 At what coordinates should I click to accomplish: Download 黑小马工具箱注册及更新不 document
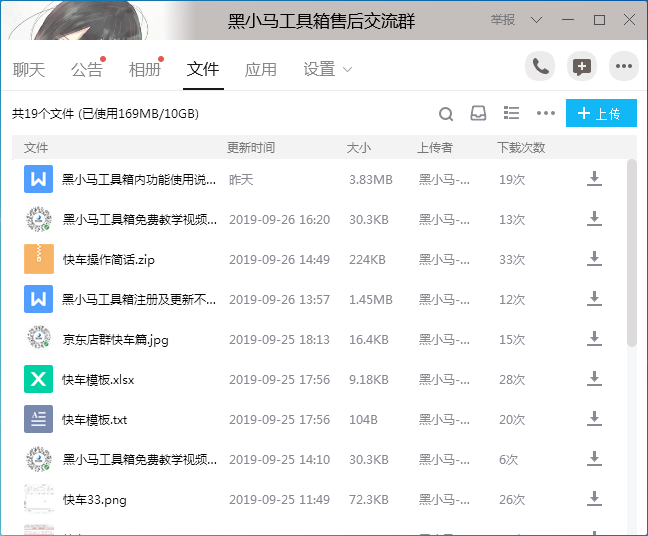[594, 299]
